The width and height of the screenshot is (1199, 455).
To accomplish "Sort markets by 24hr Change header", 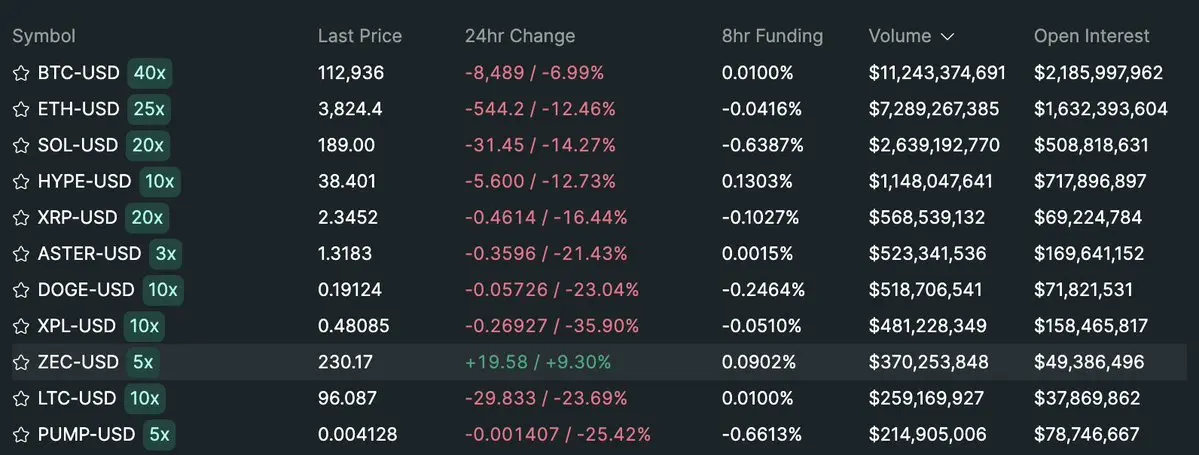I will 520,36.
